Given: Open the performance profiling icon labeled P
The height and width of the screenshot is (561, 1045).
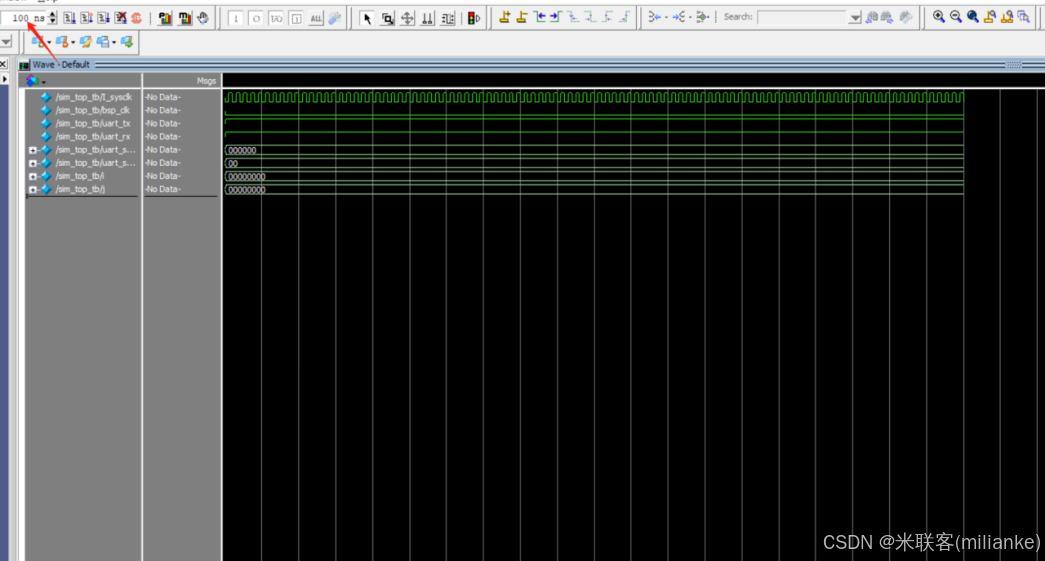Looking at the screenshot, I should point(165,18).
